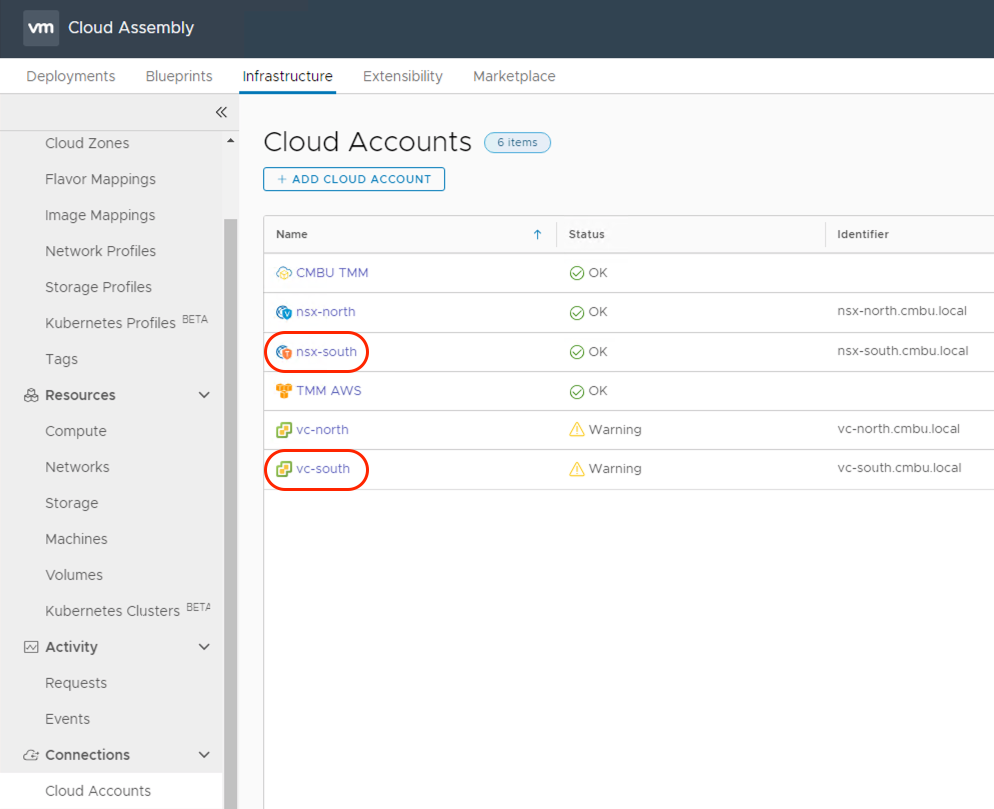
Task: Select Network Profiles in the sidebar
Action: [x=100, y=251]
